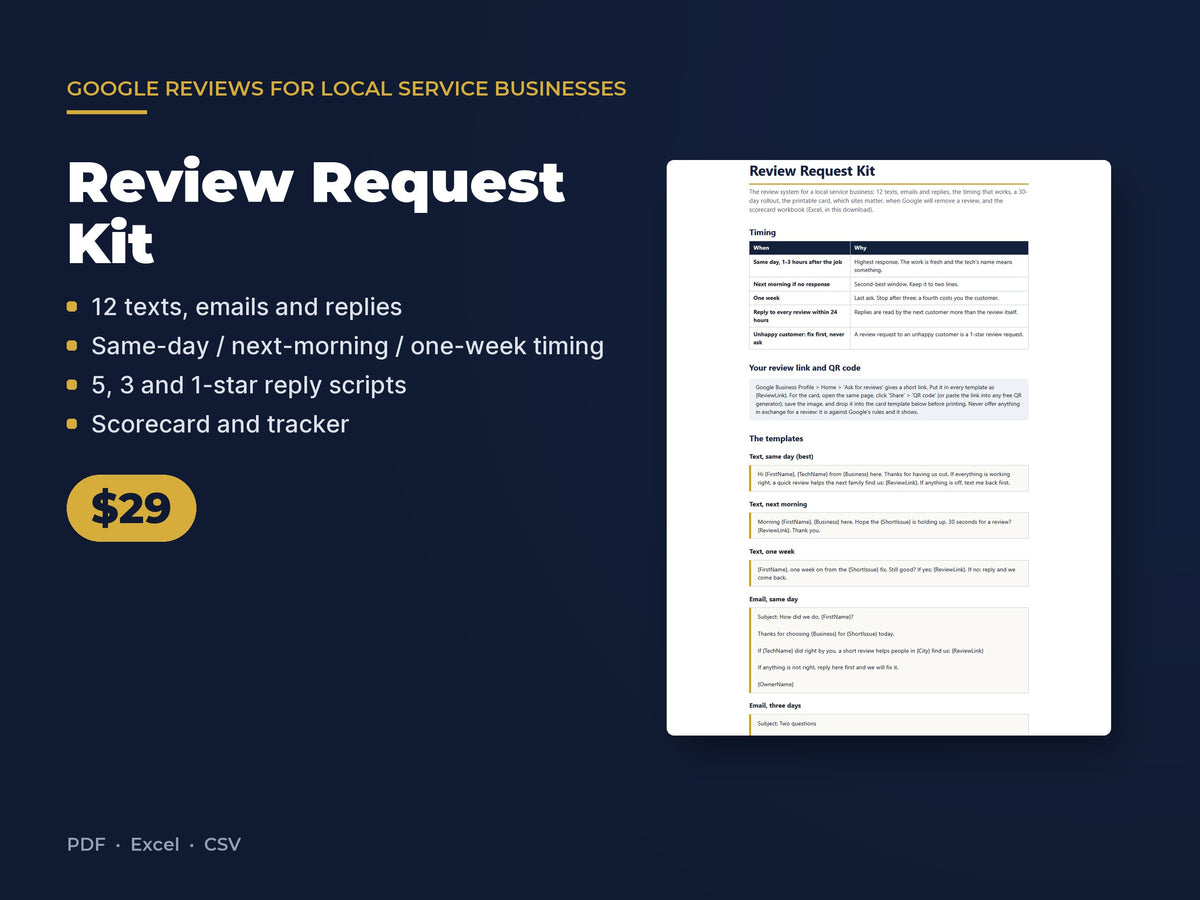1200x900 pixels.
Task: Click the 'PDF' format label
Action: tap(86, 844)
